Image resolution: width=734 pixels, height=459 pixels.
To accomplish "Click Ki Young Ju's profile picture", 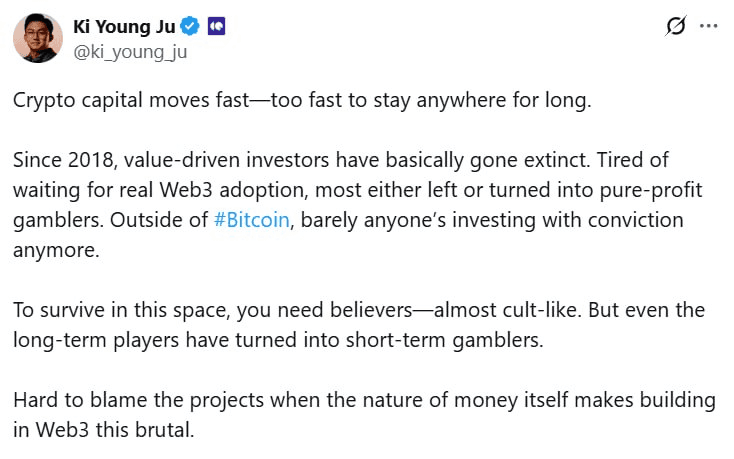I will [x=37, y=38].
